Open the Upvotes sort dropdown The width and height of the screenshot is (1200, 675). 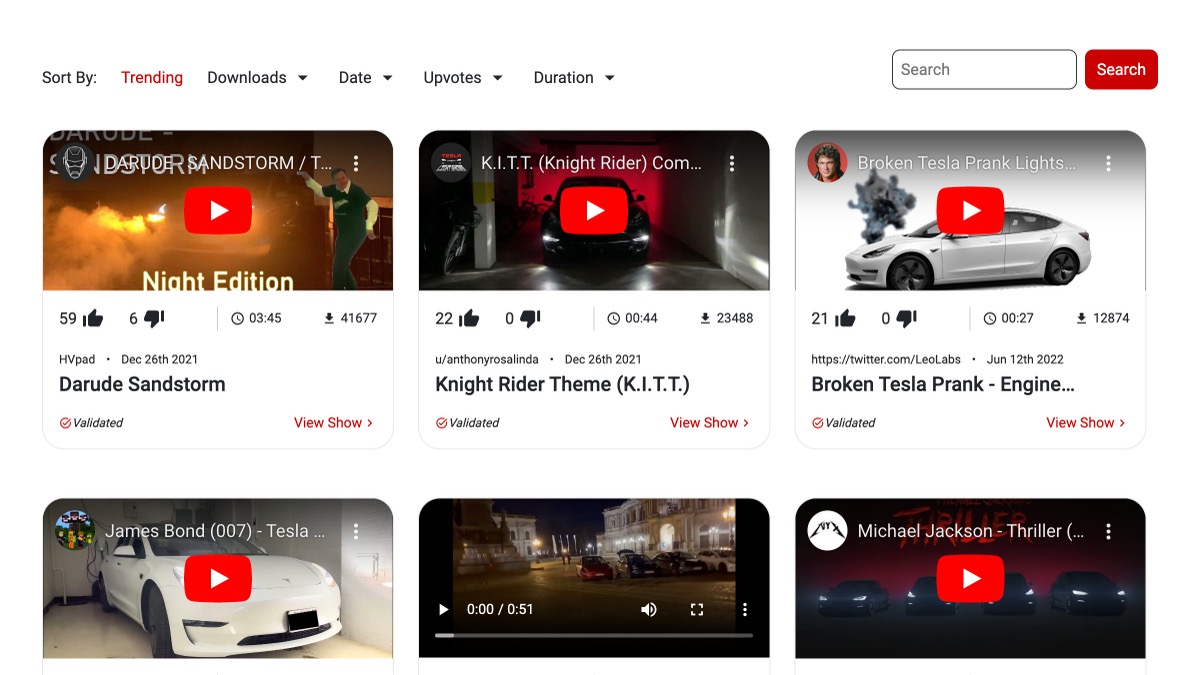click(x=463, y=77)
